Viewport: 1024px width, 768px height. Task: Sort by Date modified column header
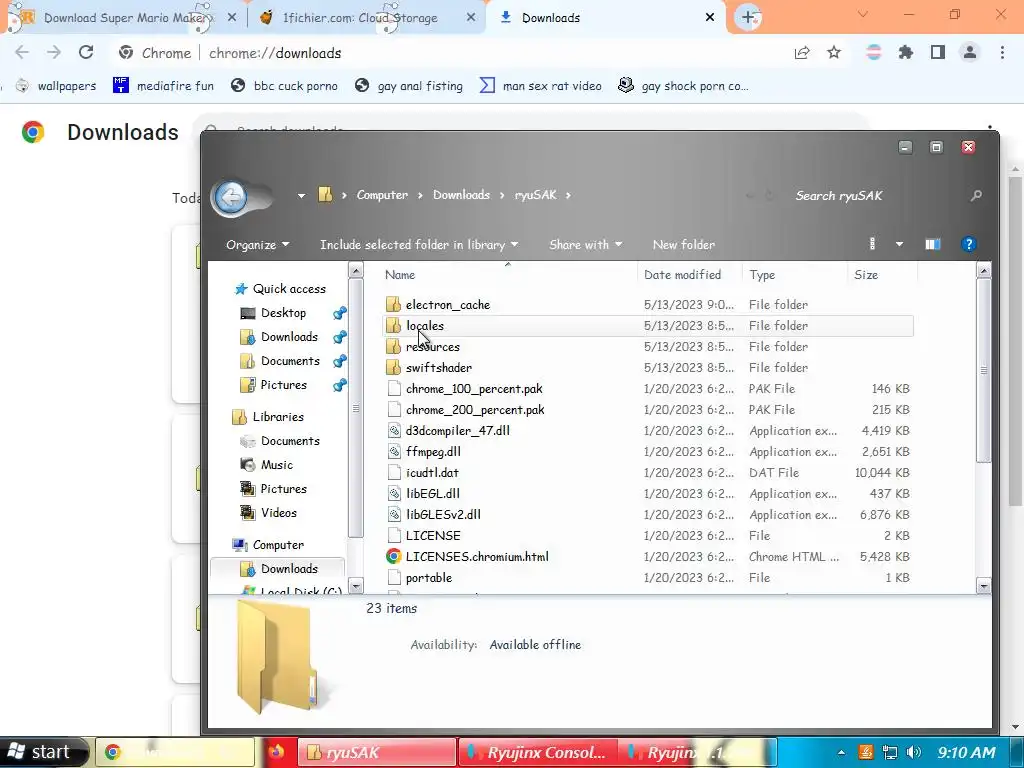click(690, 275)
